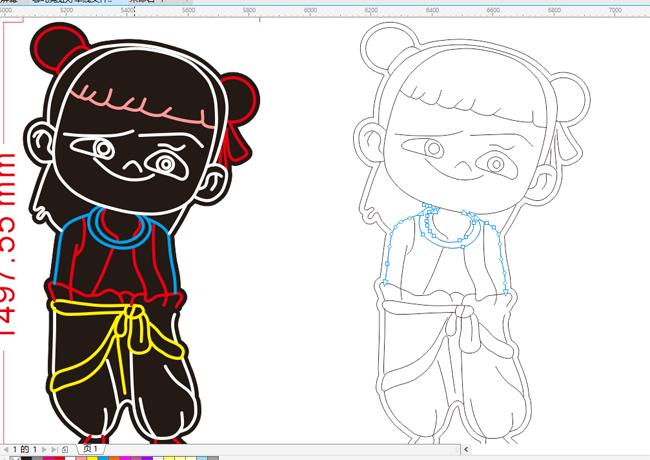Go to the first page arrow
650x460 pixels.
(6, 450)
